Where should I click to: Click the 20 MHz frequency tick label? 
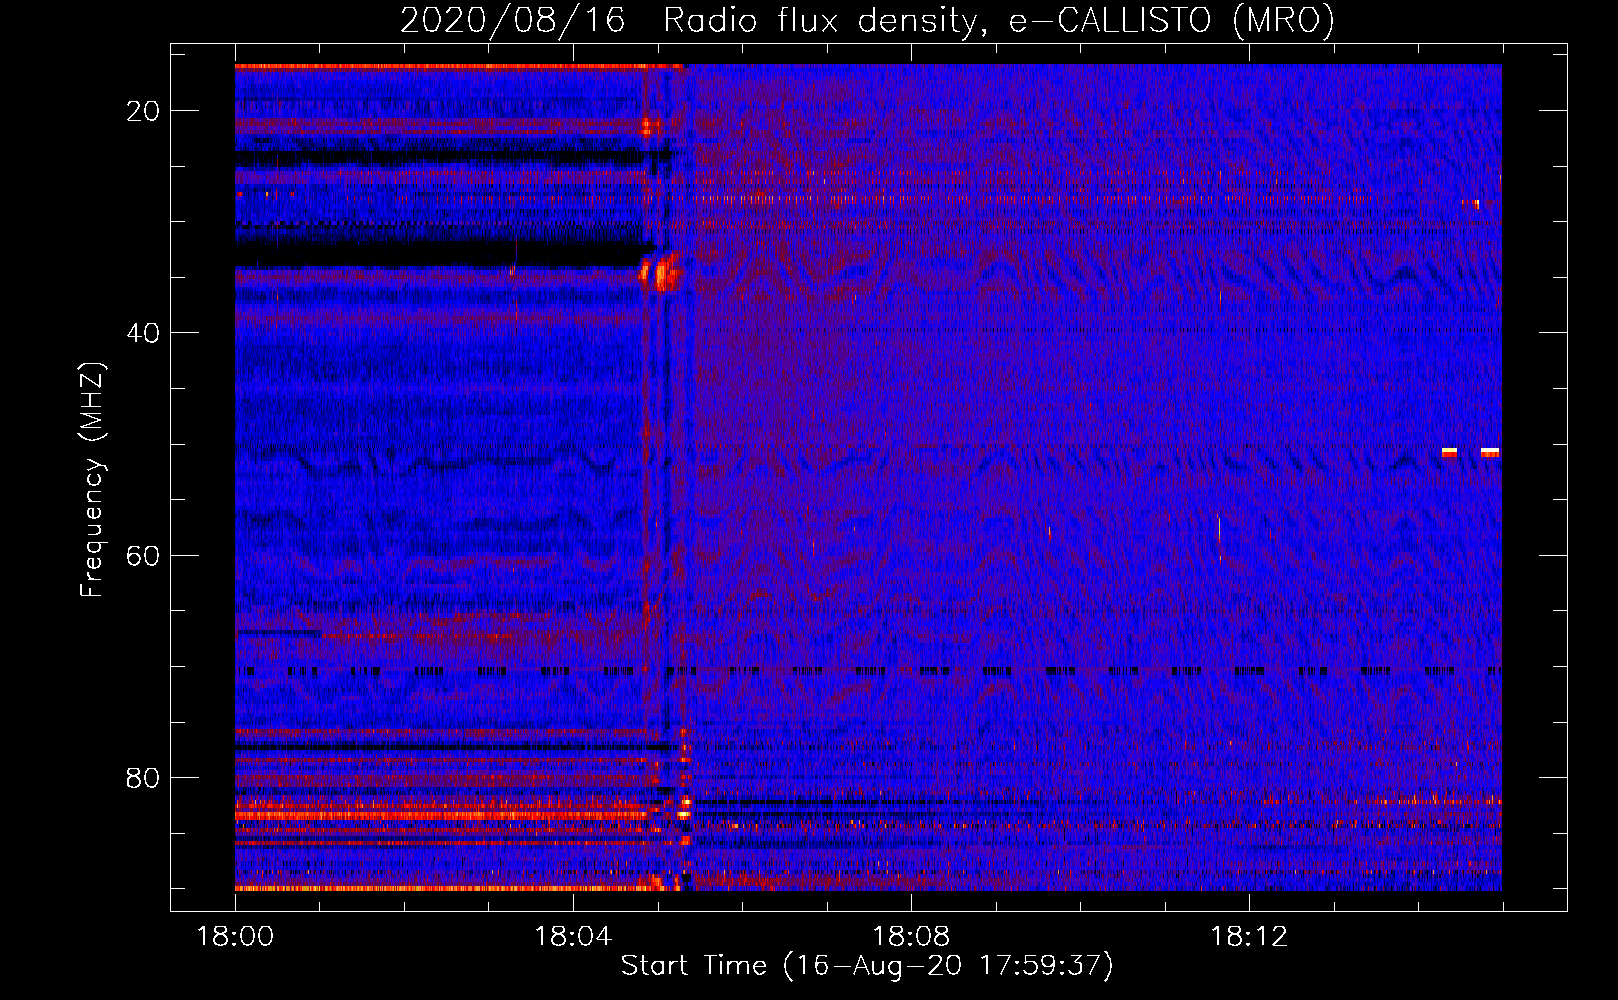(x=144, y=111)
